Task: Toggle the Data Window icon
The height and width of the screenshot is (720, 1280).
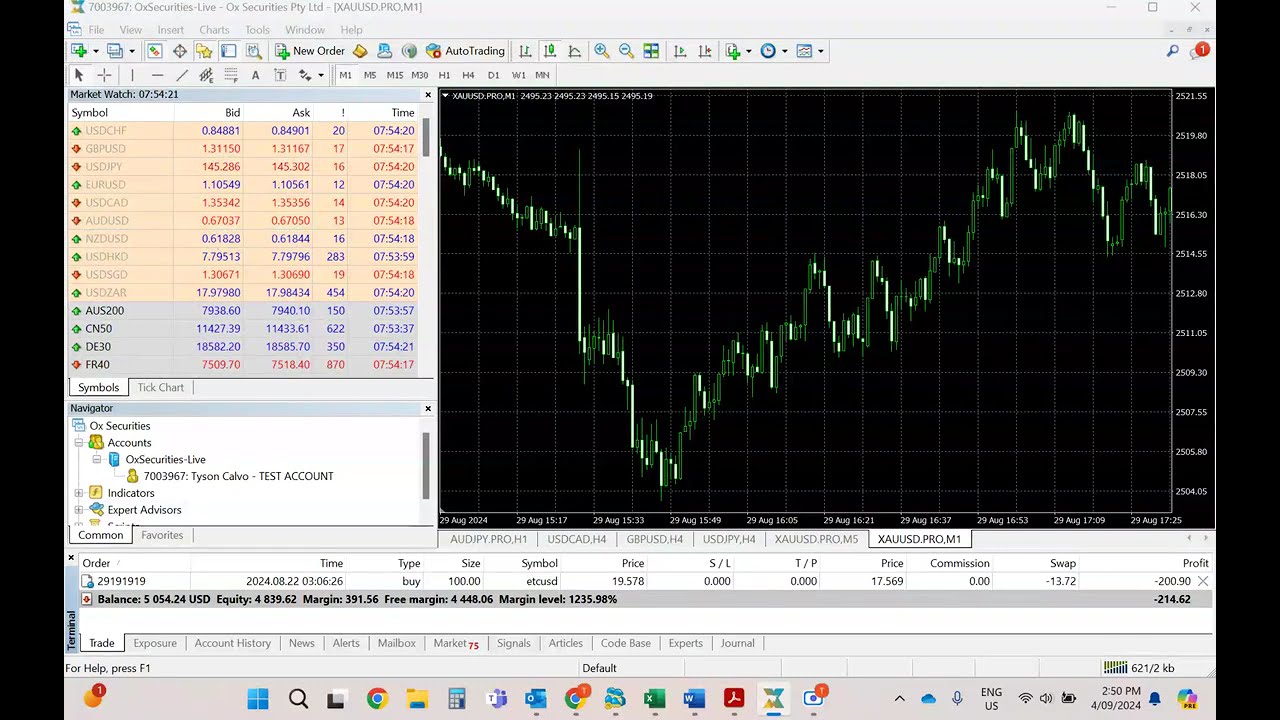Action: click(180, 51)
